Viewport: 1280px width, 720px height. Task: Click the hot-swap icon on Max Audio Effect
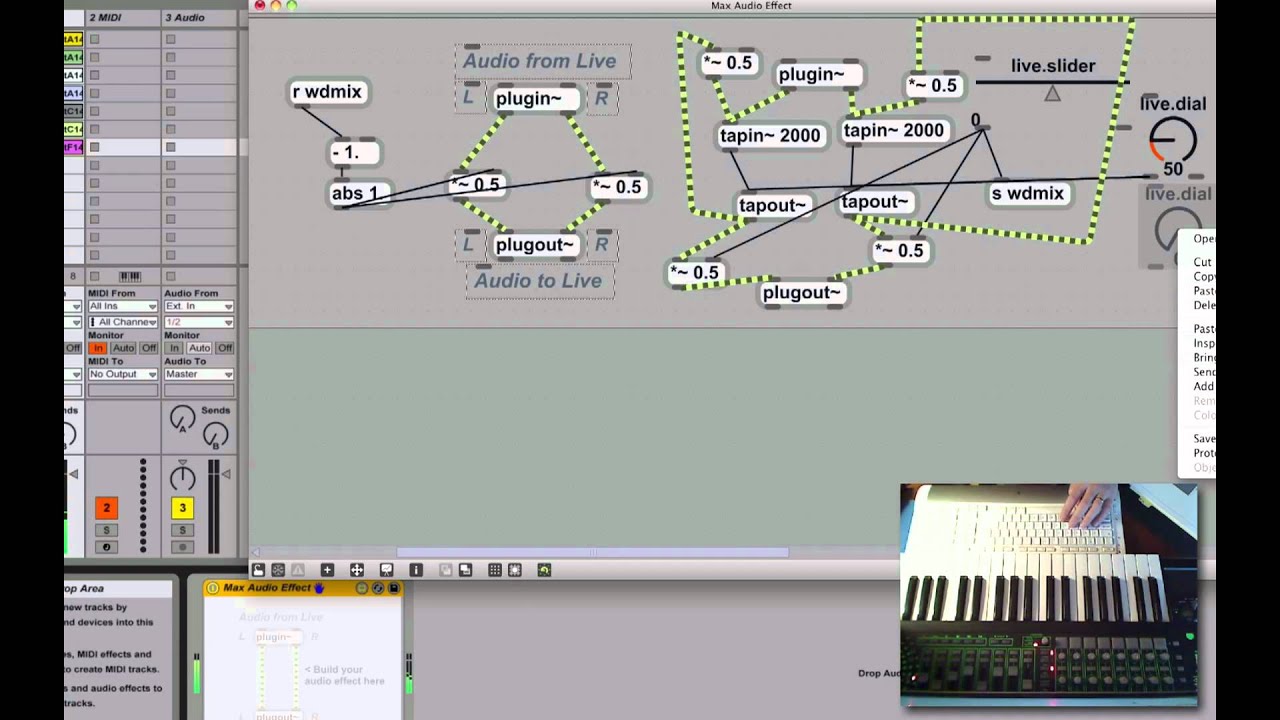pyautogui.click(x=378, y=588)
